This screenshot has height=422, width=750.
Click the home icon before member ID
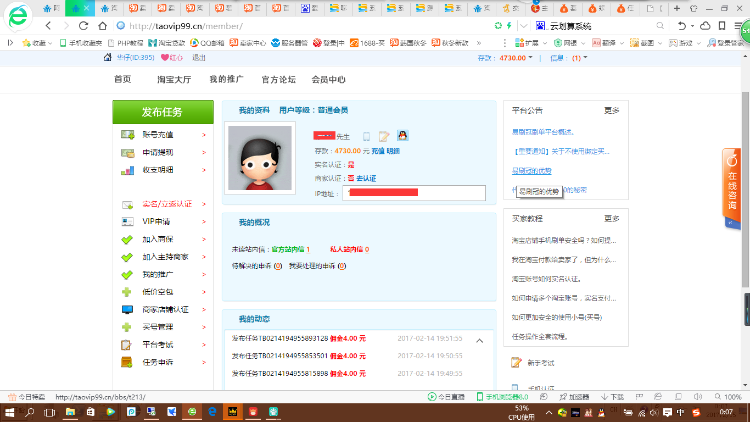pos(108,57)
